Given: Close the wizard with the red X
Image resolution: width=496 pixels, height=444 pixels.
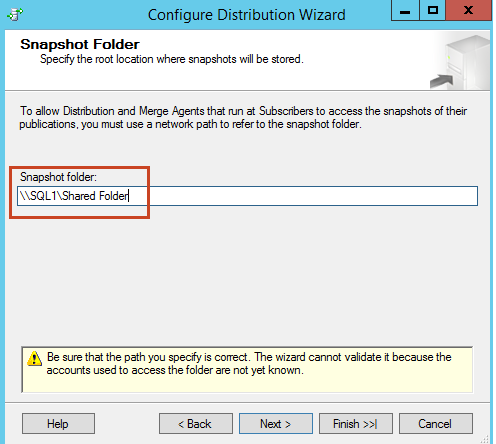Looking at the screenshot, I should (468, 11).
